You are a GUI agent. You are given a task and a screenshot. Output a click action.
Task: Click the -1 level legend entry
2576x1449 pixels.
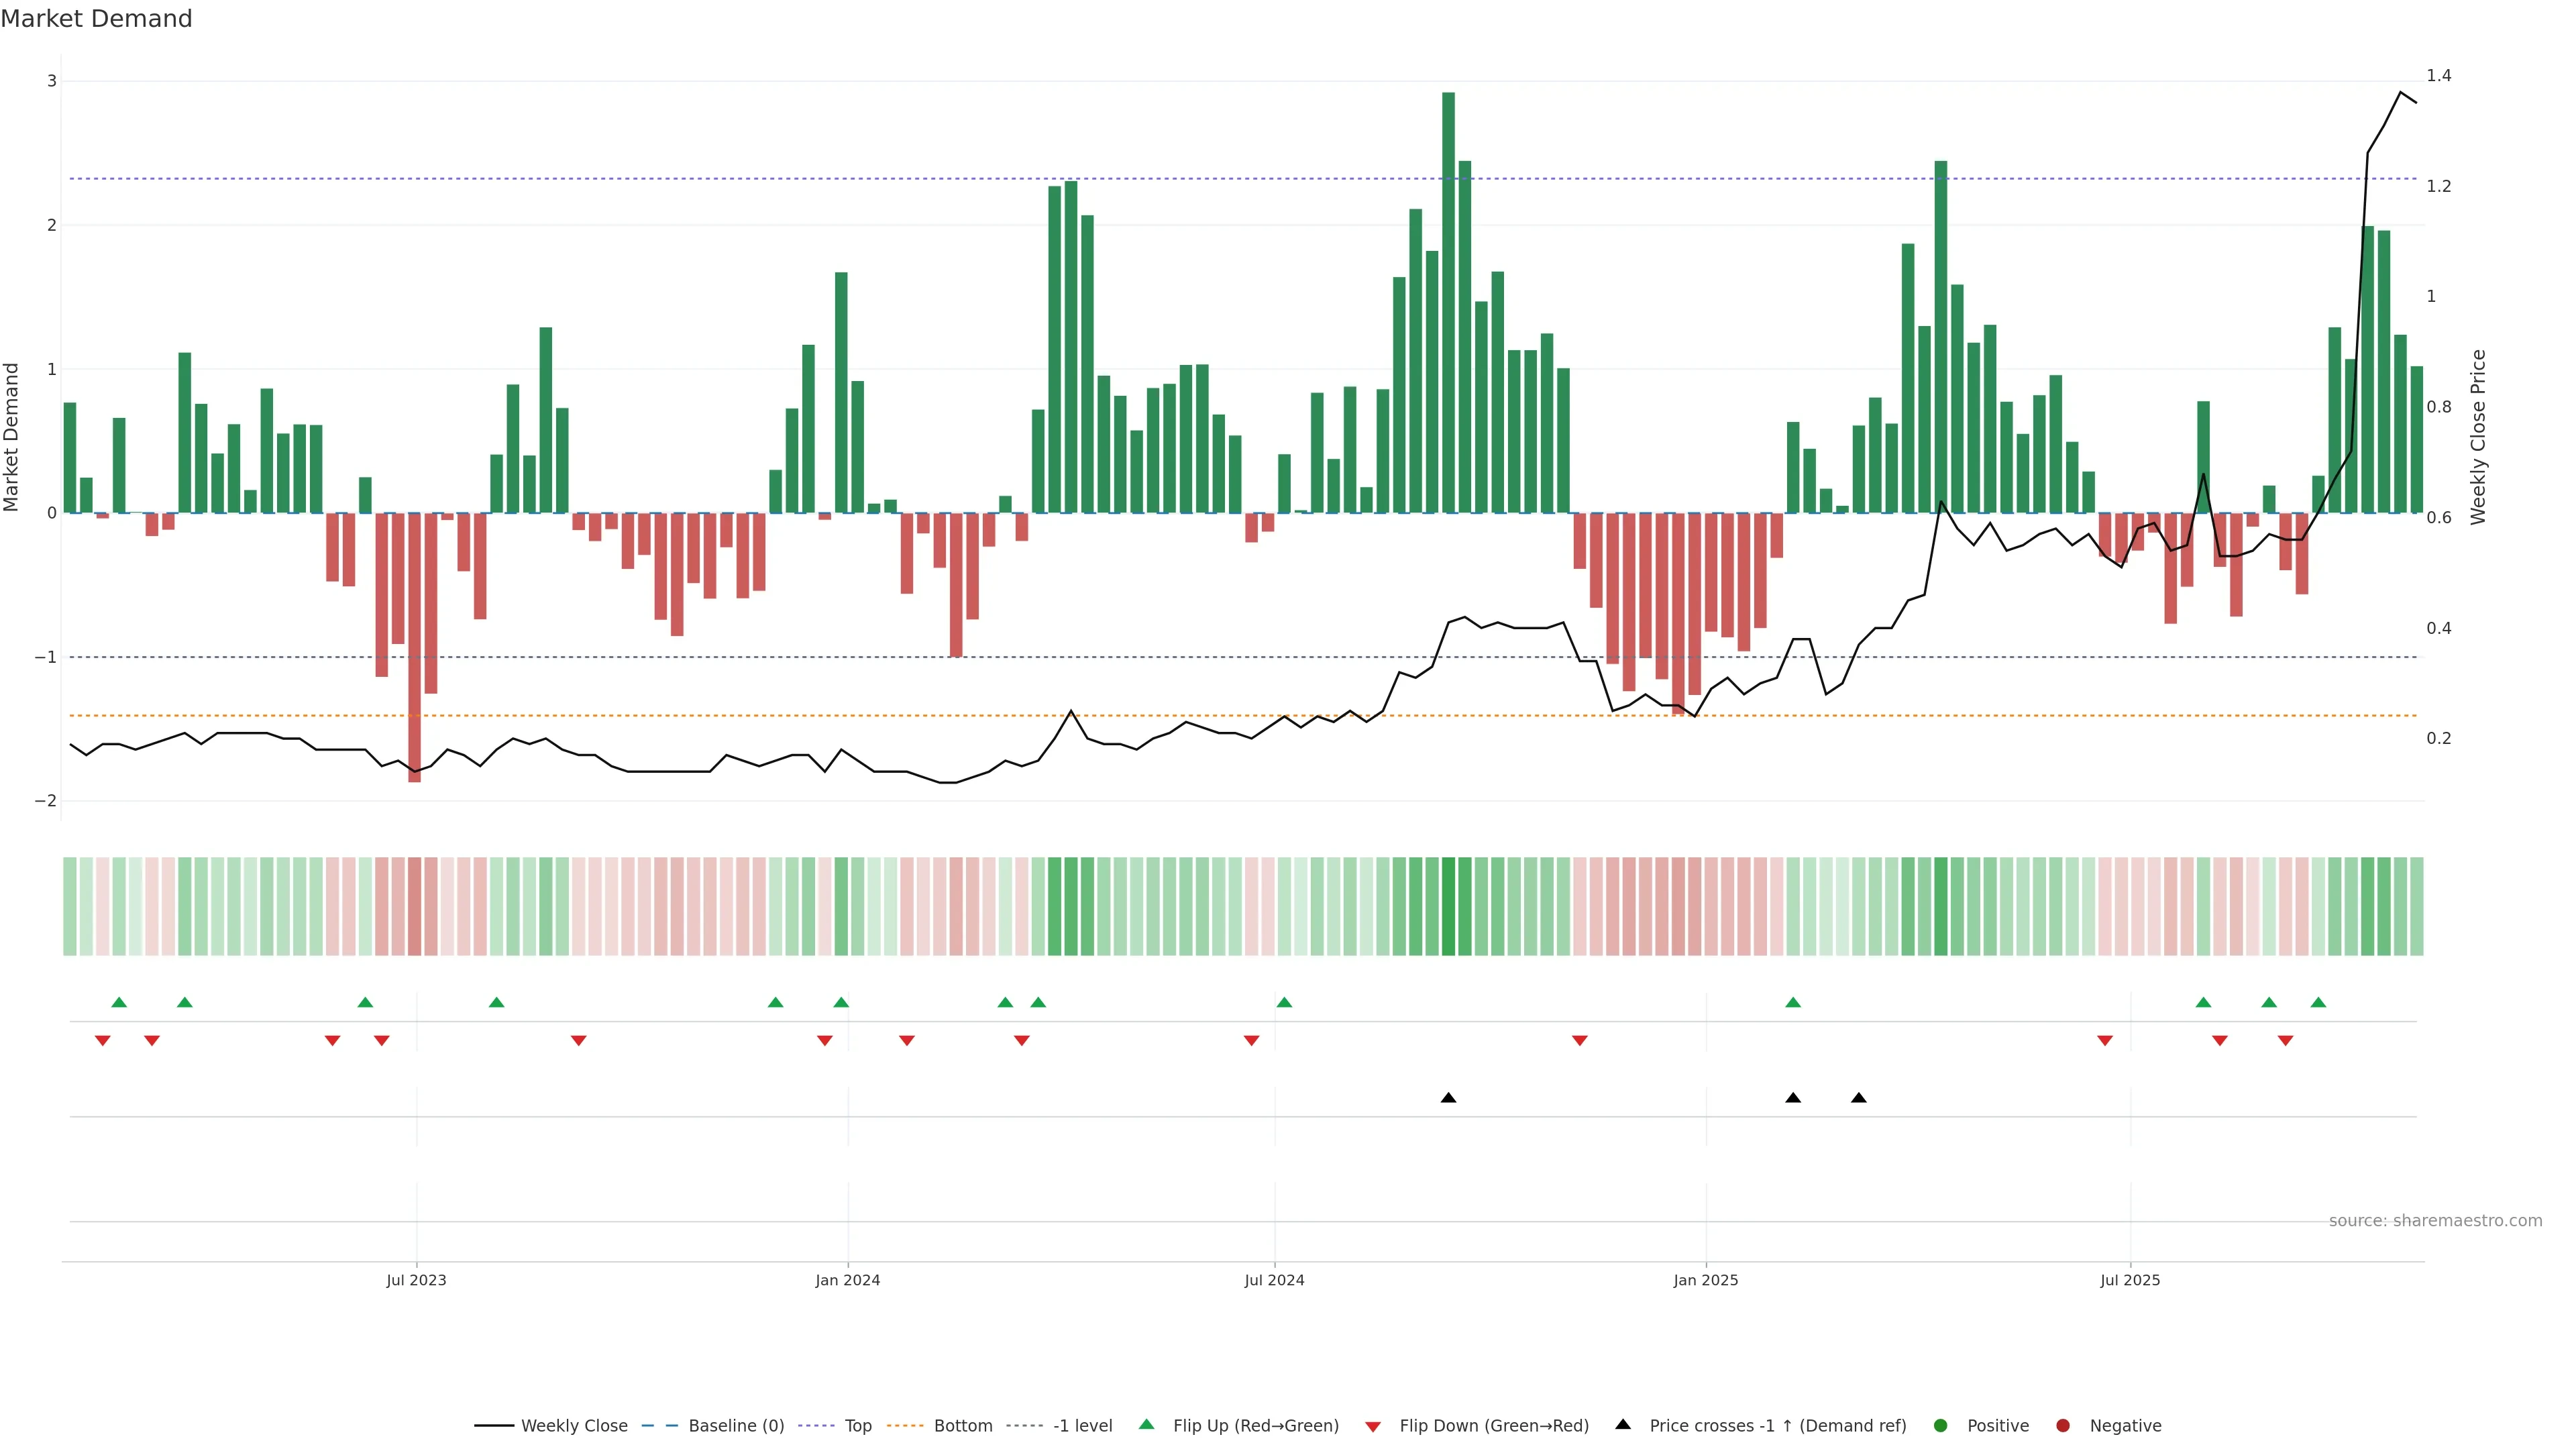pyautogui.click(x=1082, y=1426)
